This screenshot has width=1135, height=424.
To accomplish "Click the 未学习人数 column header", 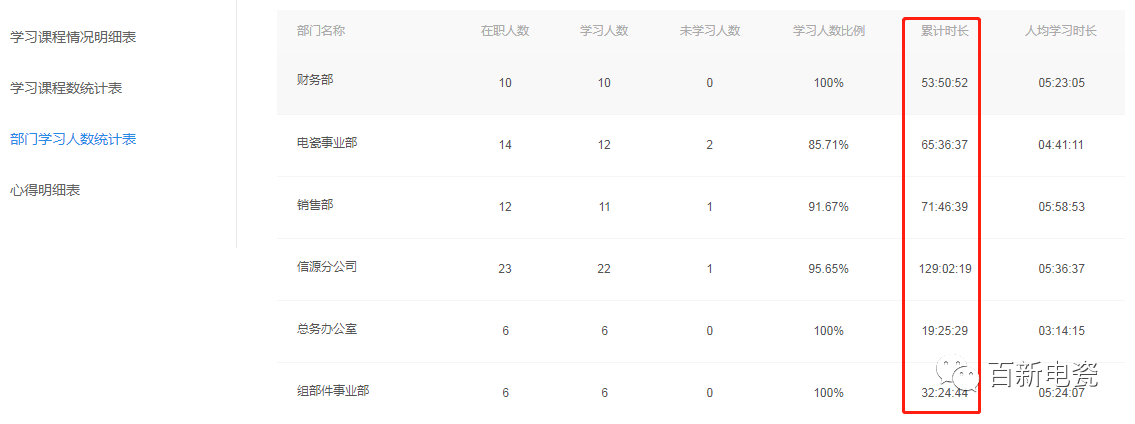I will [x=710, y=31].
